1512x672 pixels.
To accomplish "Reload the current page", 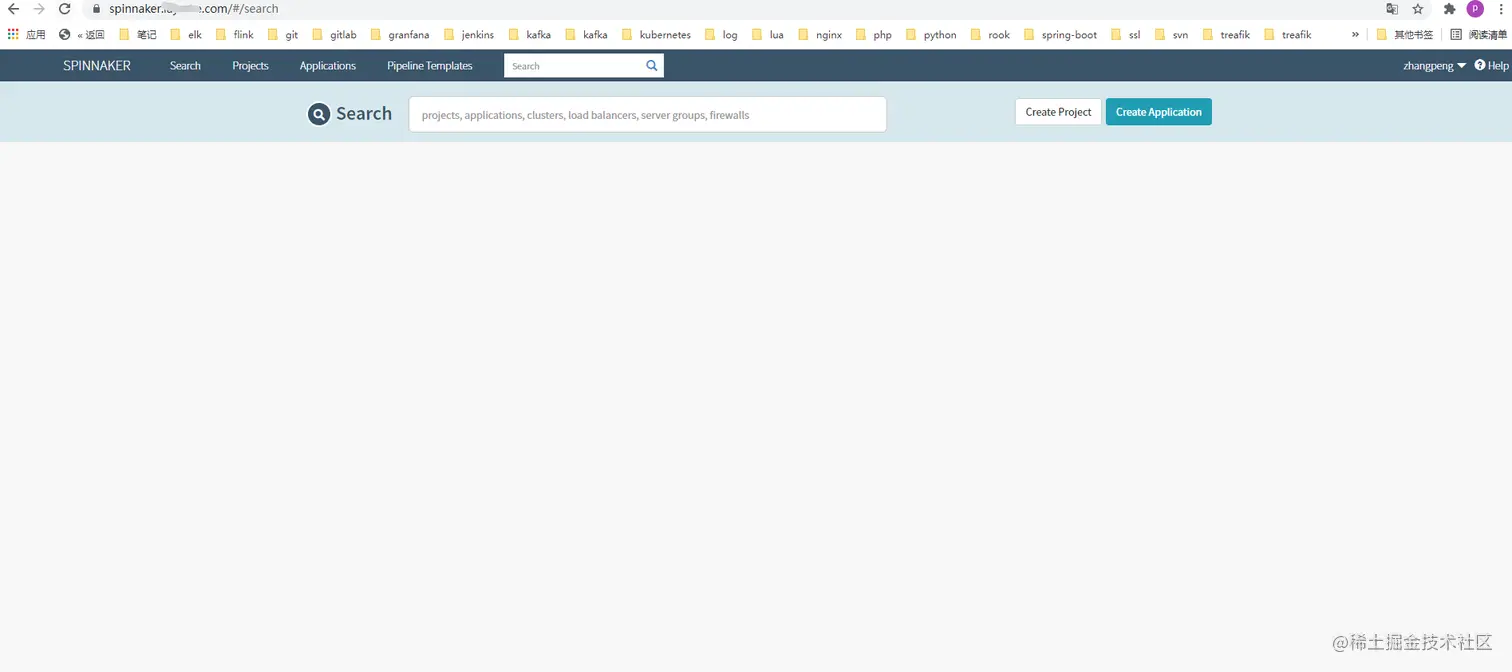I will [x=65, y=9].
